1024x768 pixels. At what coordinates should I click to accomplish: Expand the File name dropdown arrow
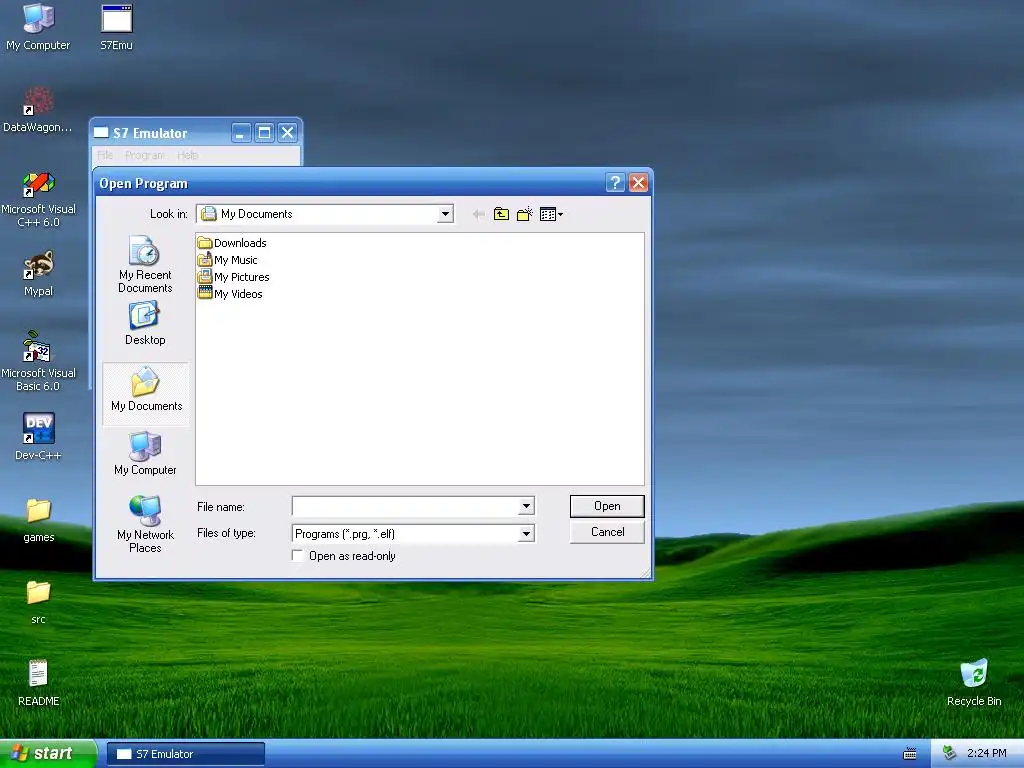pos(526,505)
